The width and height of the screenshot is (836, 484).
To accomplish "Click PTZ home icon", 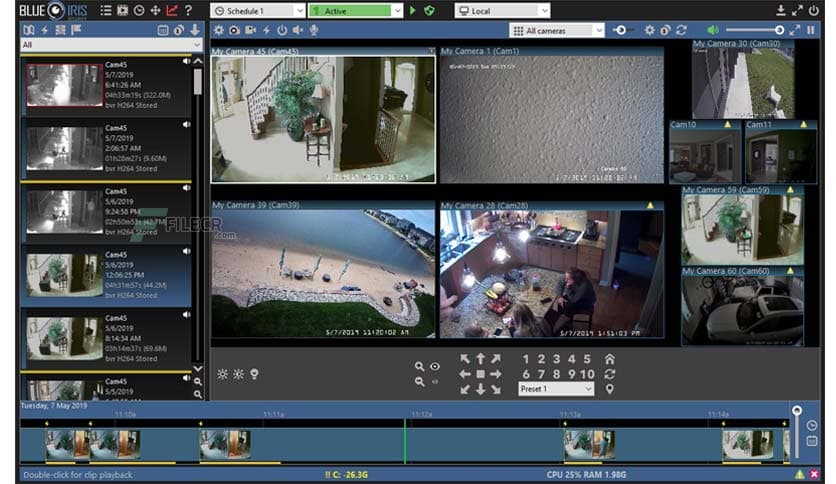I will click(609, 359).
